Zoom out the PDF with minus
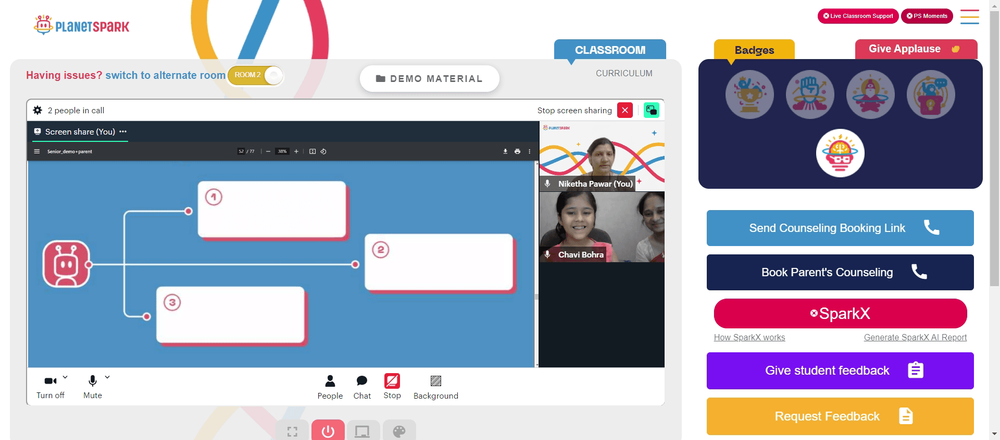Image resolution: width=1000 pixels, height=440 pixels. tap(268, 151)
